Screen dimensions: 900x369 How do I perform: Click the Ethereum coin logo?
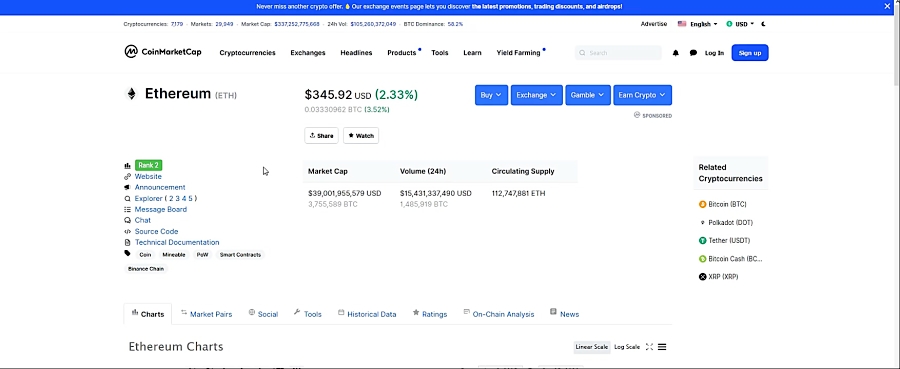[x=131, y=94]
